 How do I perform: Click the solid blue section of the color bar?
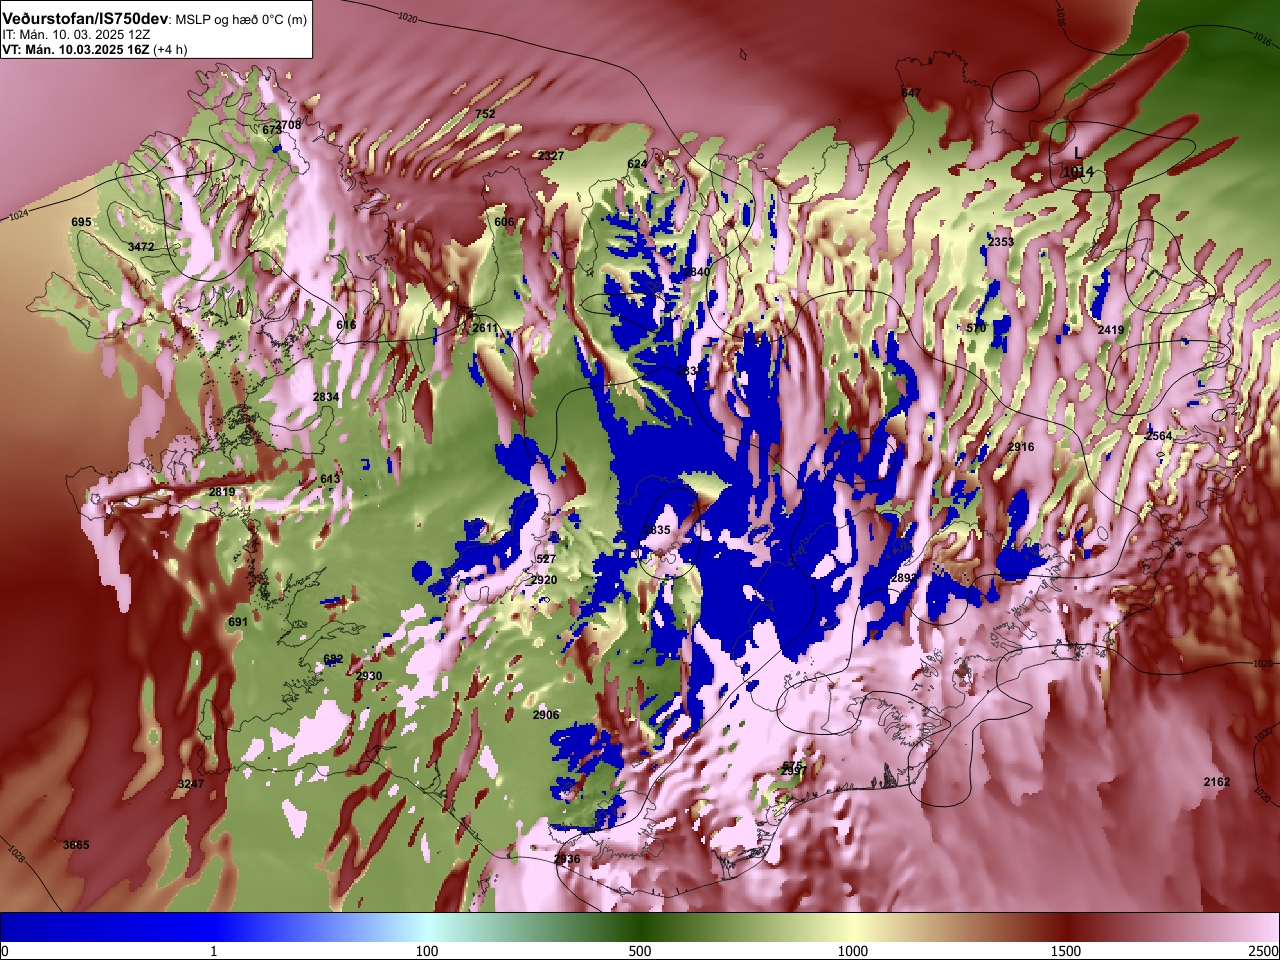(107, 927)
